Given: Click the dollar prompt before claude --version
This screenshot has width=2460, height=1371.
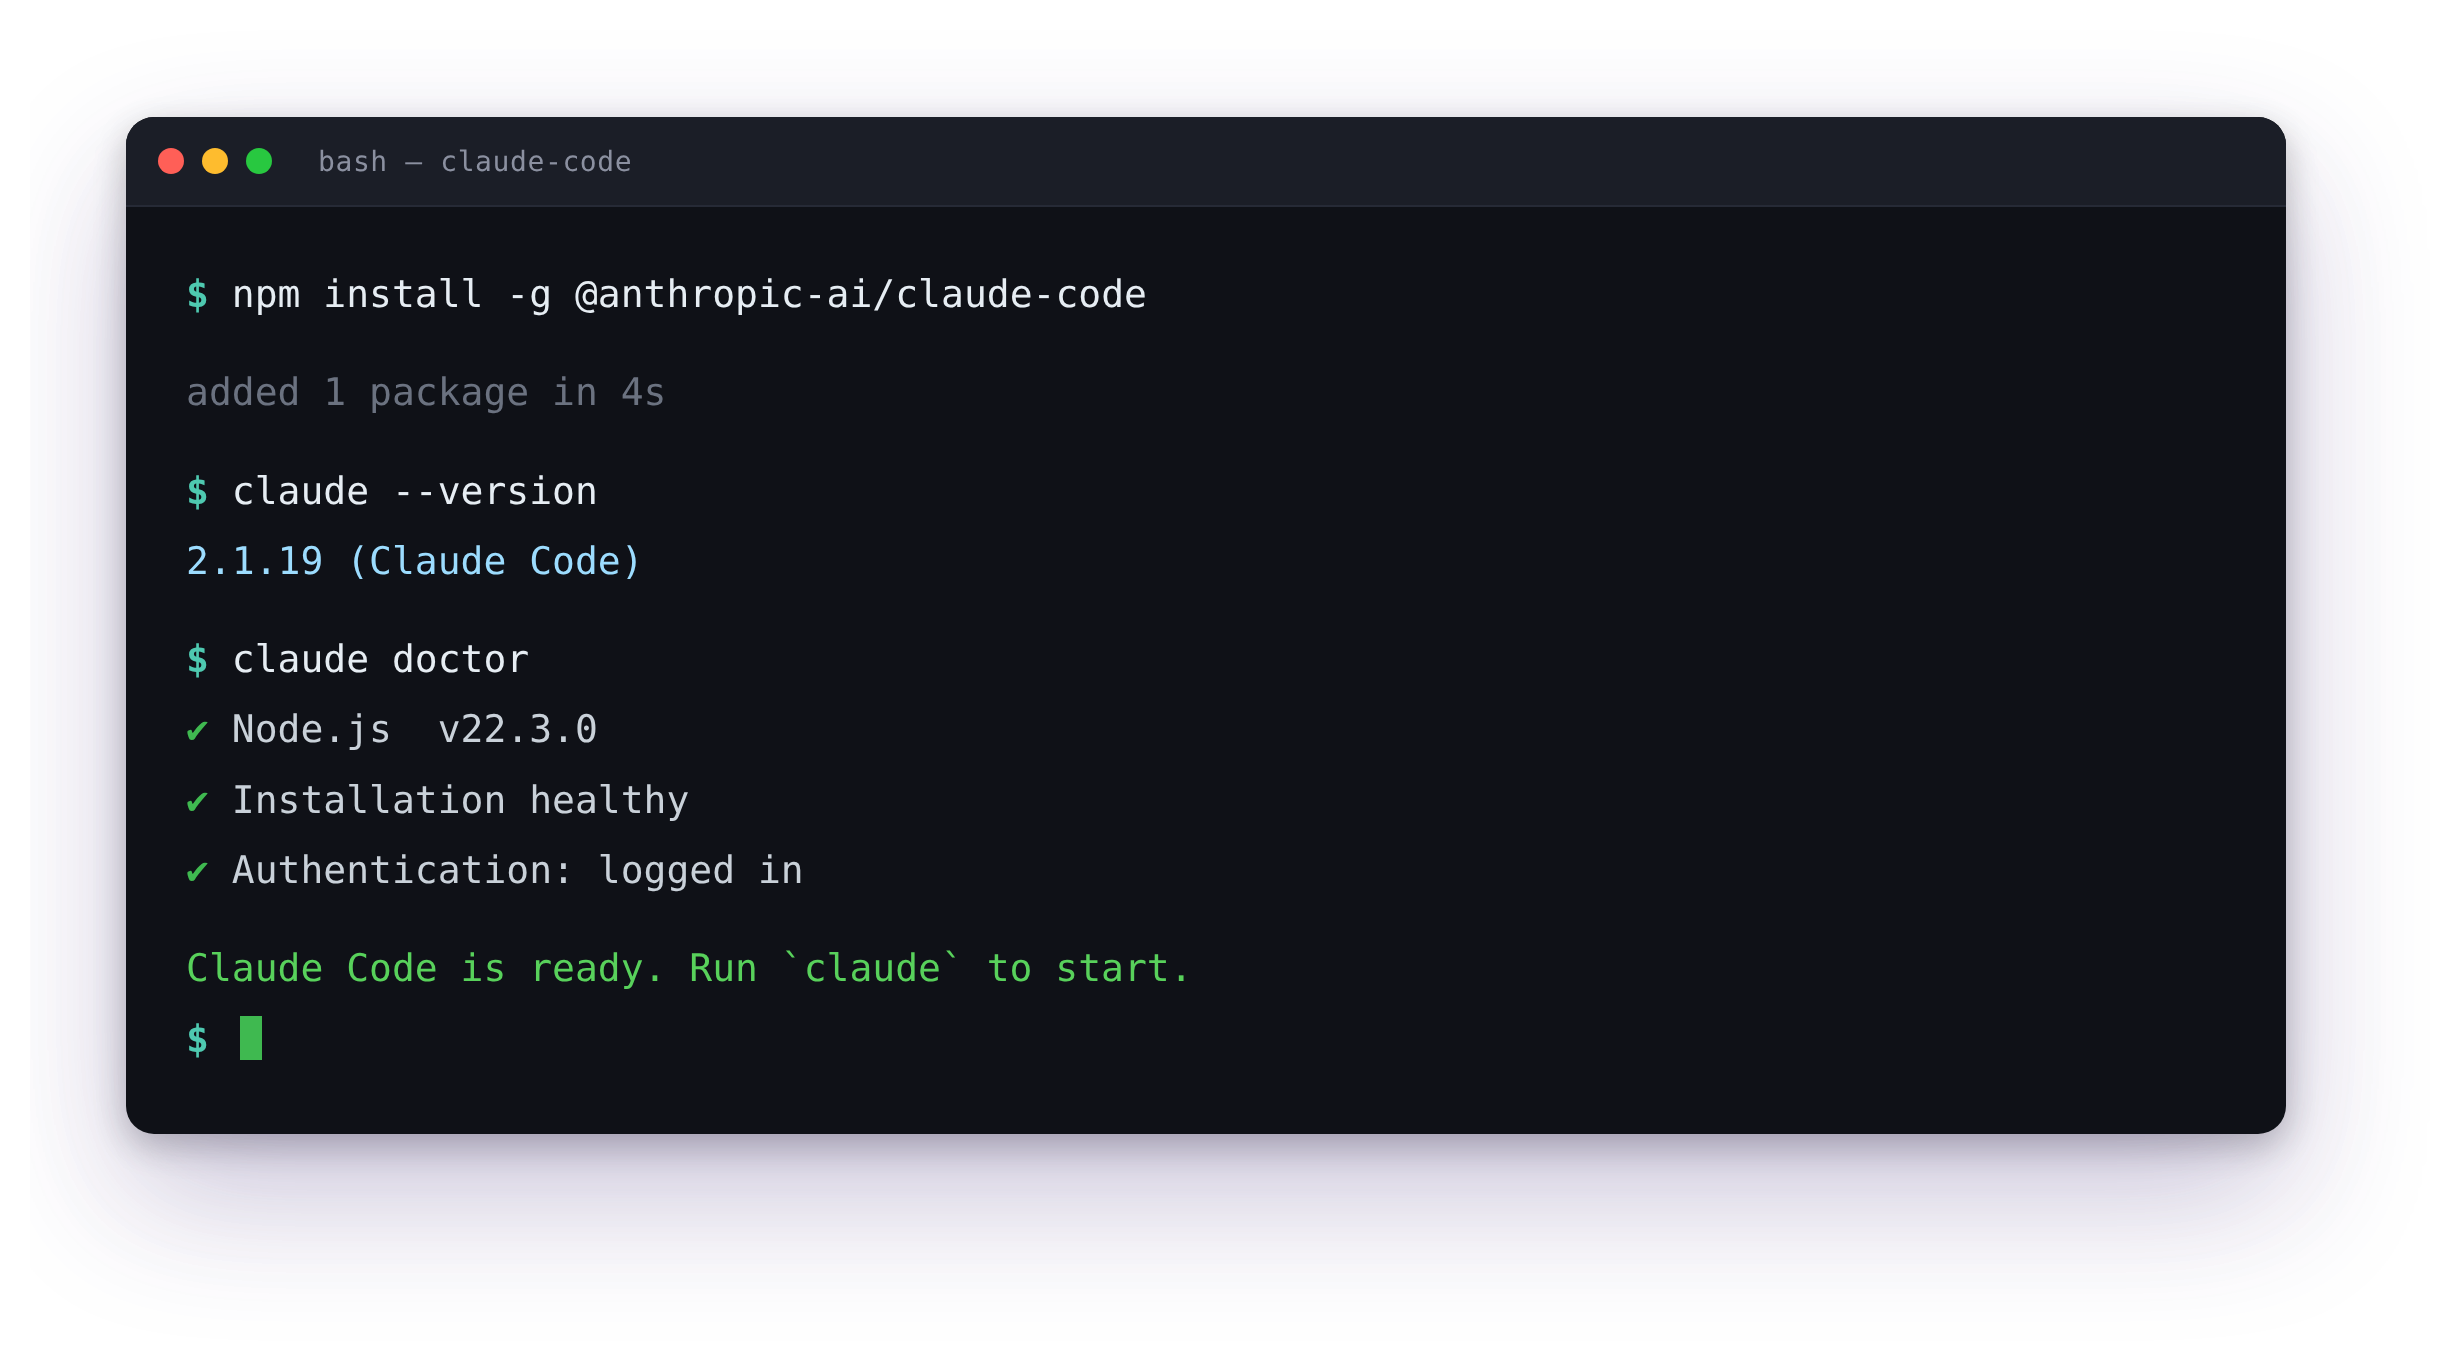Looking at the screenshot, I should [x=197, y=492].
